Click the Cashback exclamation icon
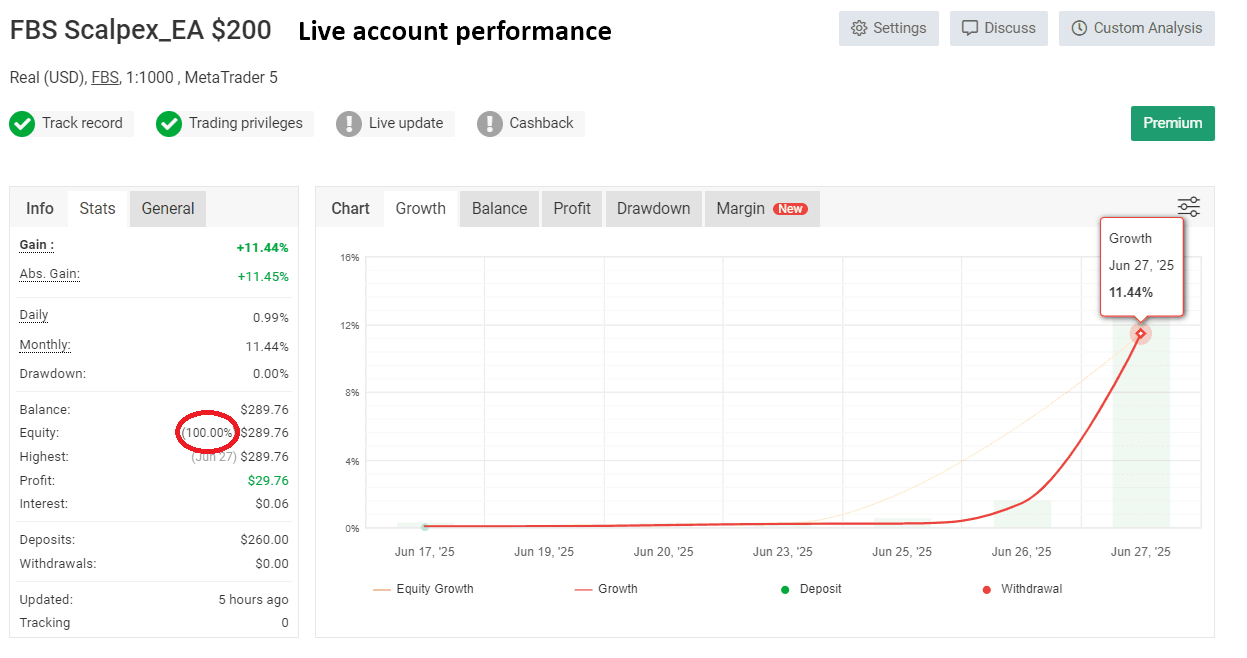1247x658 pixels. click(x=490, y=124)
